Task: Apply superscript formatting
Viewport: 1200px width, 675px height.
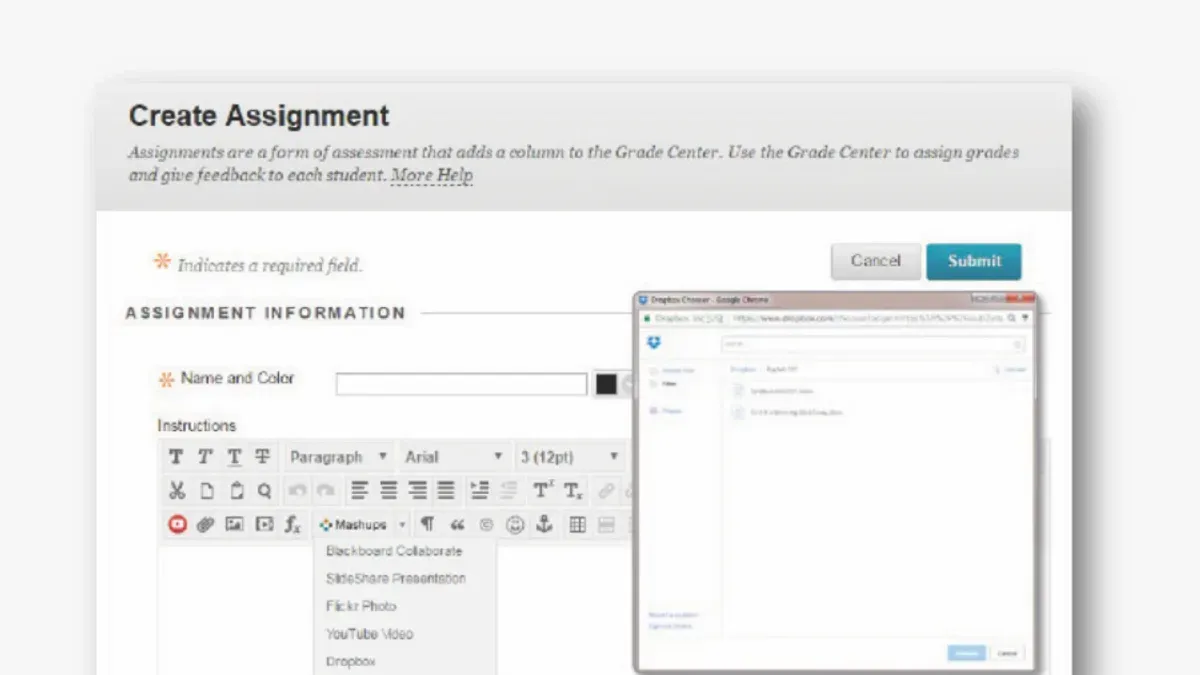Action: (543, 490)
